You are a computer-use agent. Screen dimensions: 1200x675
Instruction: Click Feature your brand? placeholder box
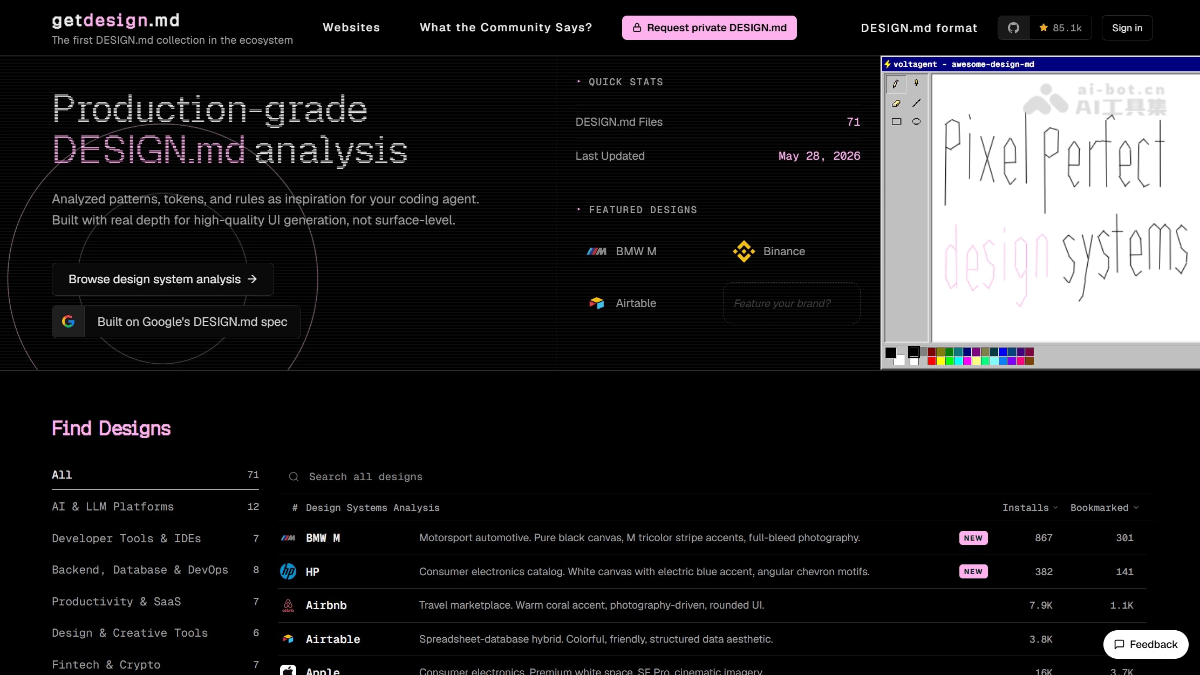pos(791,303)
